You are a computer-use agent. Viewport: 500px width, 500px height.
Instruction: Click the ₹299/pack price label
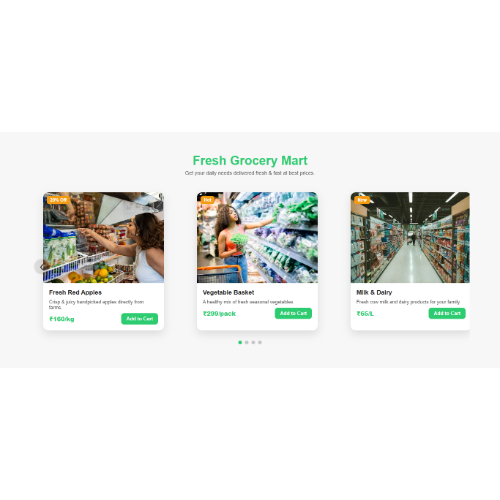[219, 314]
